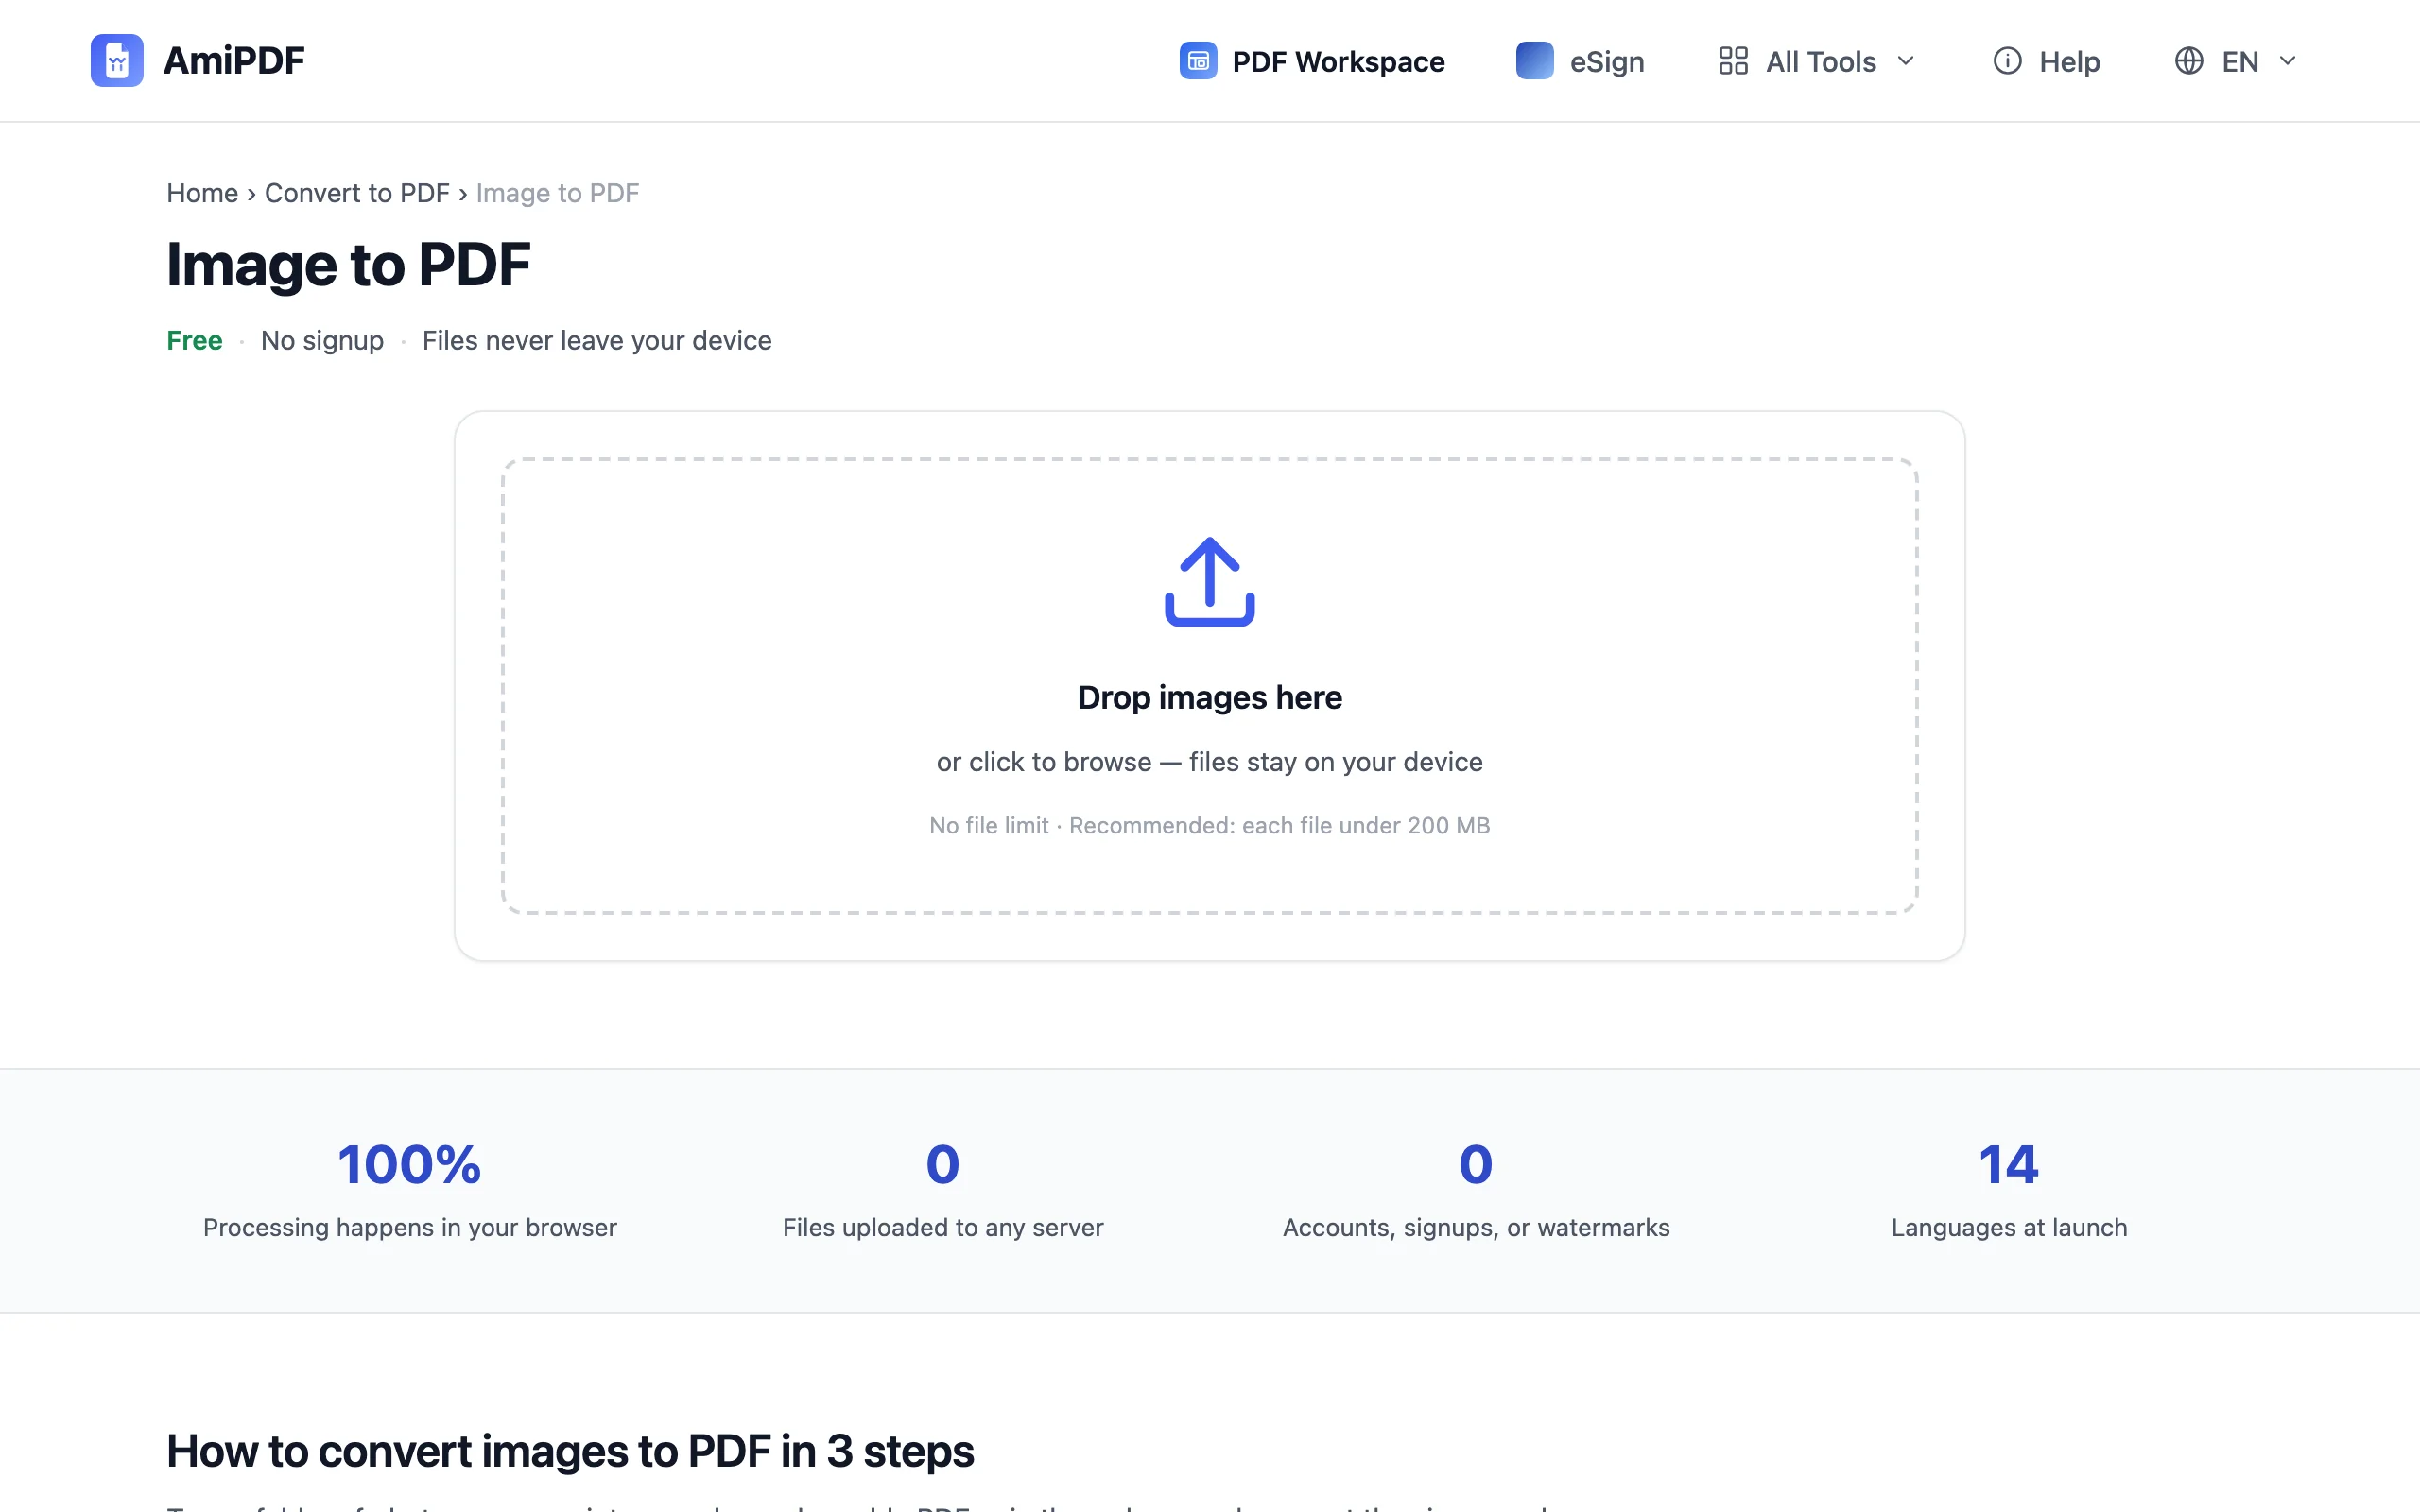Select the EN language label

pos(2239,61)
